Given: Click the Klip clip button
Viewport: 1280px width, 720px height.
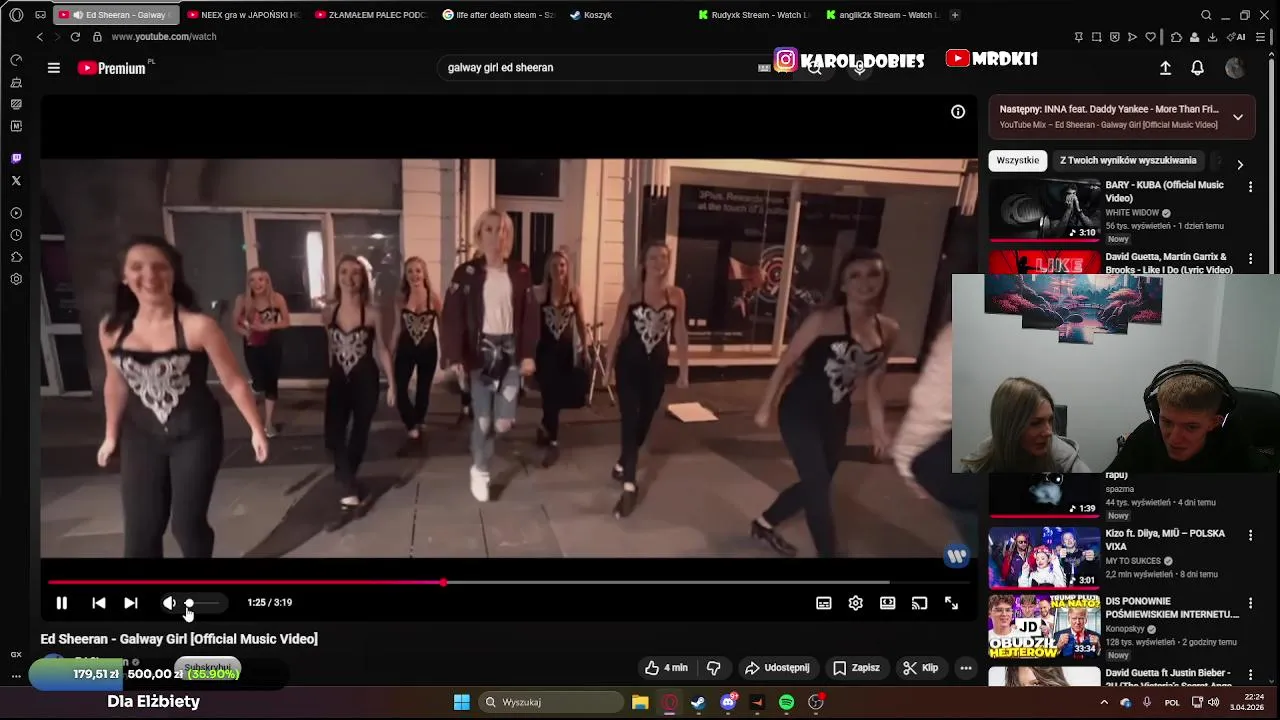Looking at the screenshot, I should pyautogui.click(x=920, y=668).
